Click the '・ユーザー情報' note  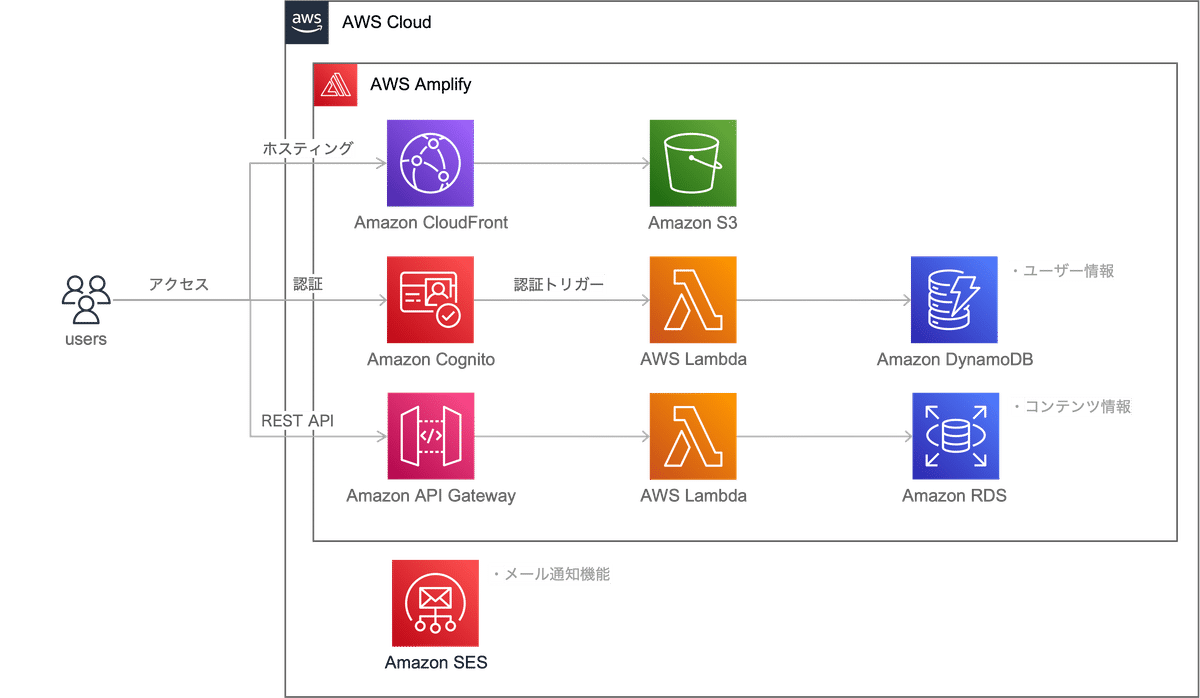point(1061,270)
